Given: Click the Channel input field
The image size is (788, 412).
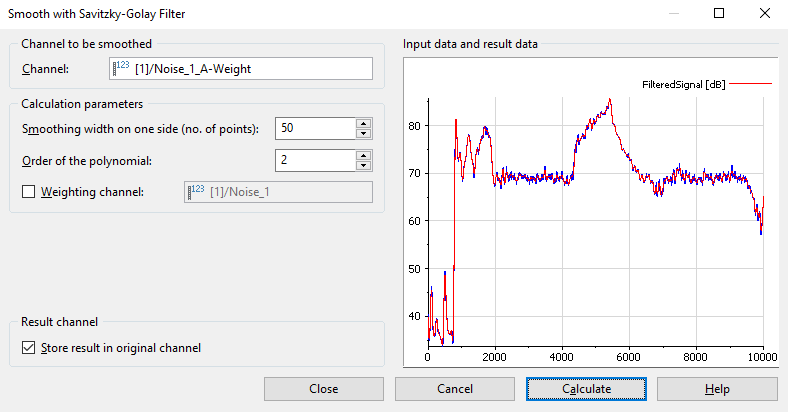Looking at the screenshot, I should 250,68.
